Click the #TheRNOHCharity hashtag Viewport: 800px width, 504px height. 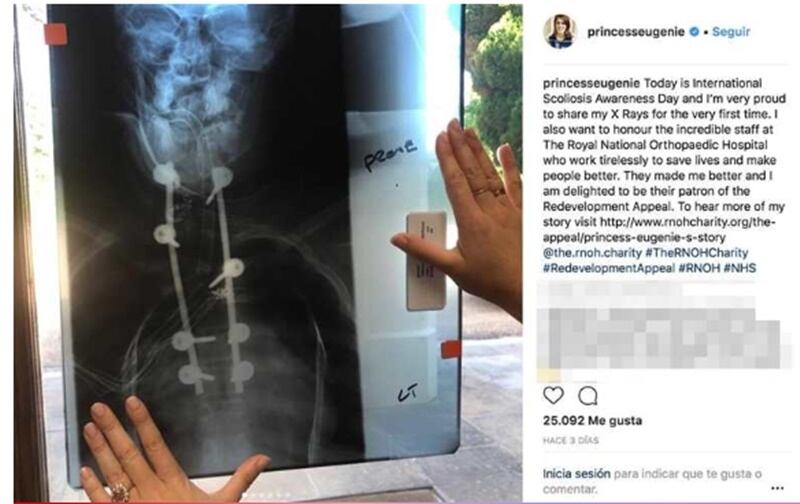(696, 253)
